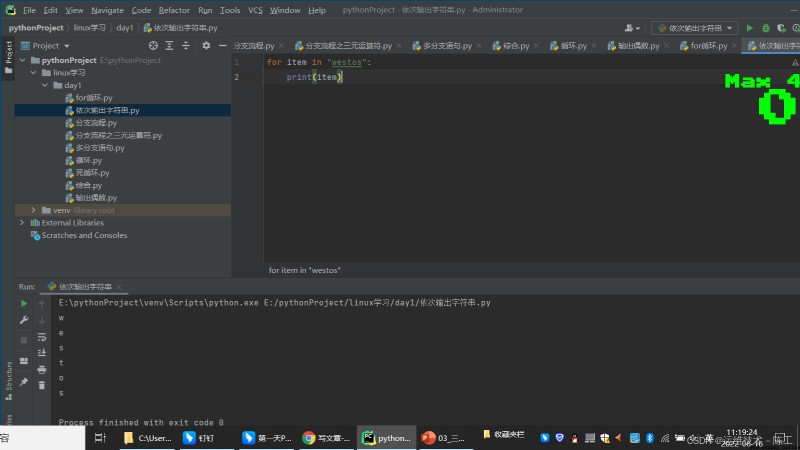The image size is (800, 450).
Task: Close the 多分支语句.py editor tab
Action: 479,46
